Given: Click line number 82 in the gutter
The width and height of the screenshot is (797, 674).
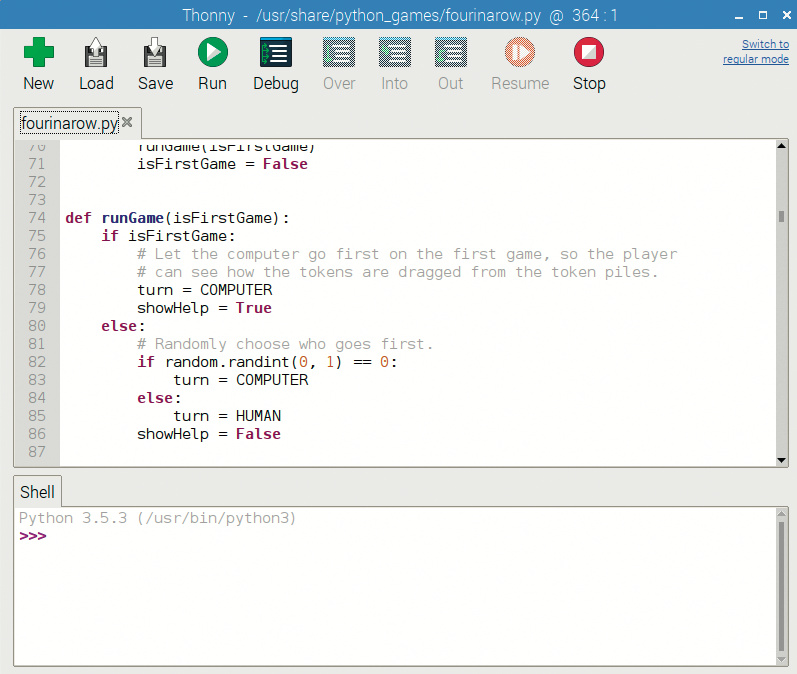Looking at the screenshot, I should (38, 362).
